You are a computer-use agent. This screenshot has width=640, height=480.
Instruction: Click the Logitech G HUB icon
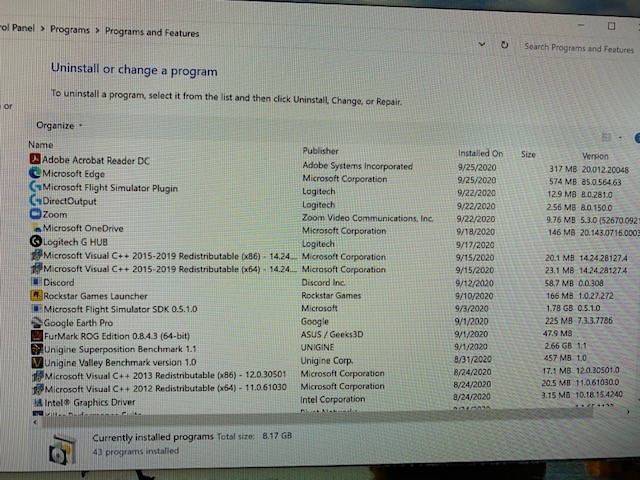36,241
